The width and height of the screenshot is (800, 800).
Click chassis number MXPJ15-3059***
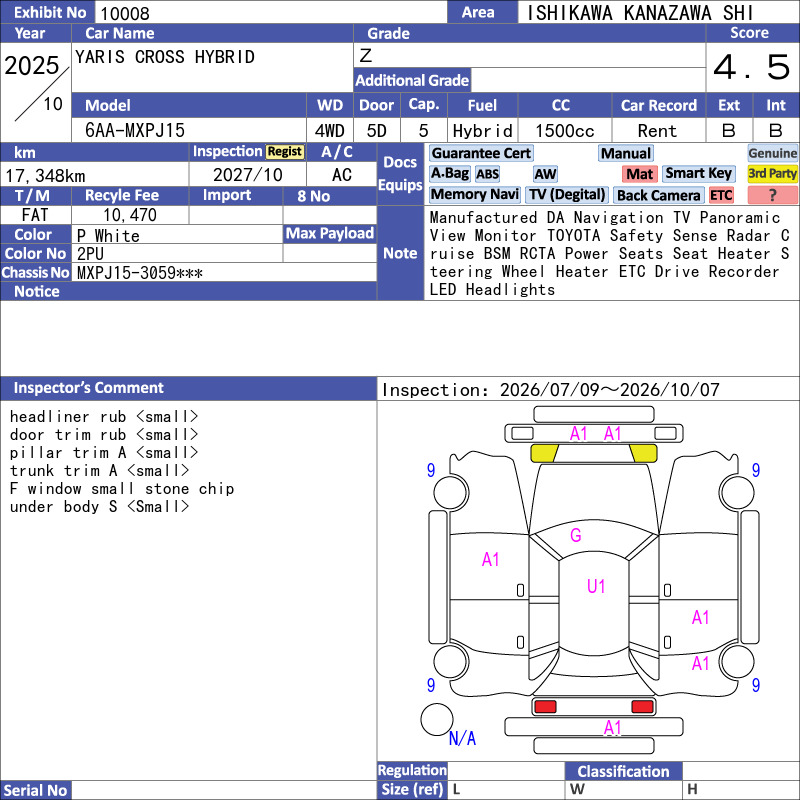(x=140, y=273)
